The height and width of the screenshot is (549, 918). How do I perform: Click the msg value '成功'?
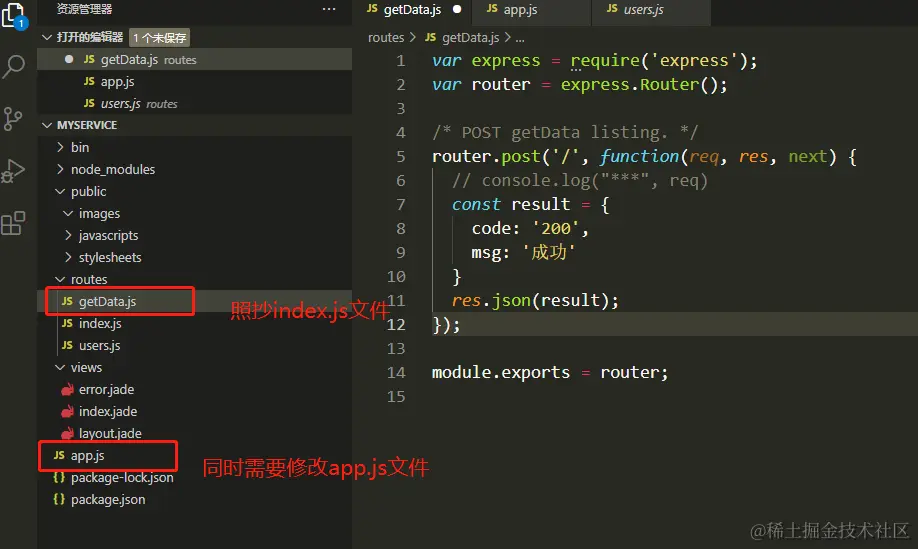(x=549, y=252)
